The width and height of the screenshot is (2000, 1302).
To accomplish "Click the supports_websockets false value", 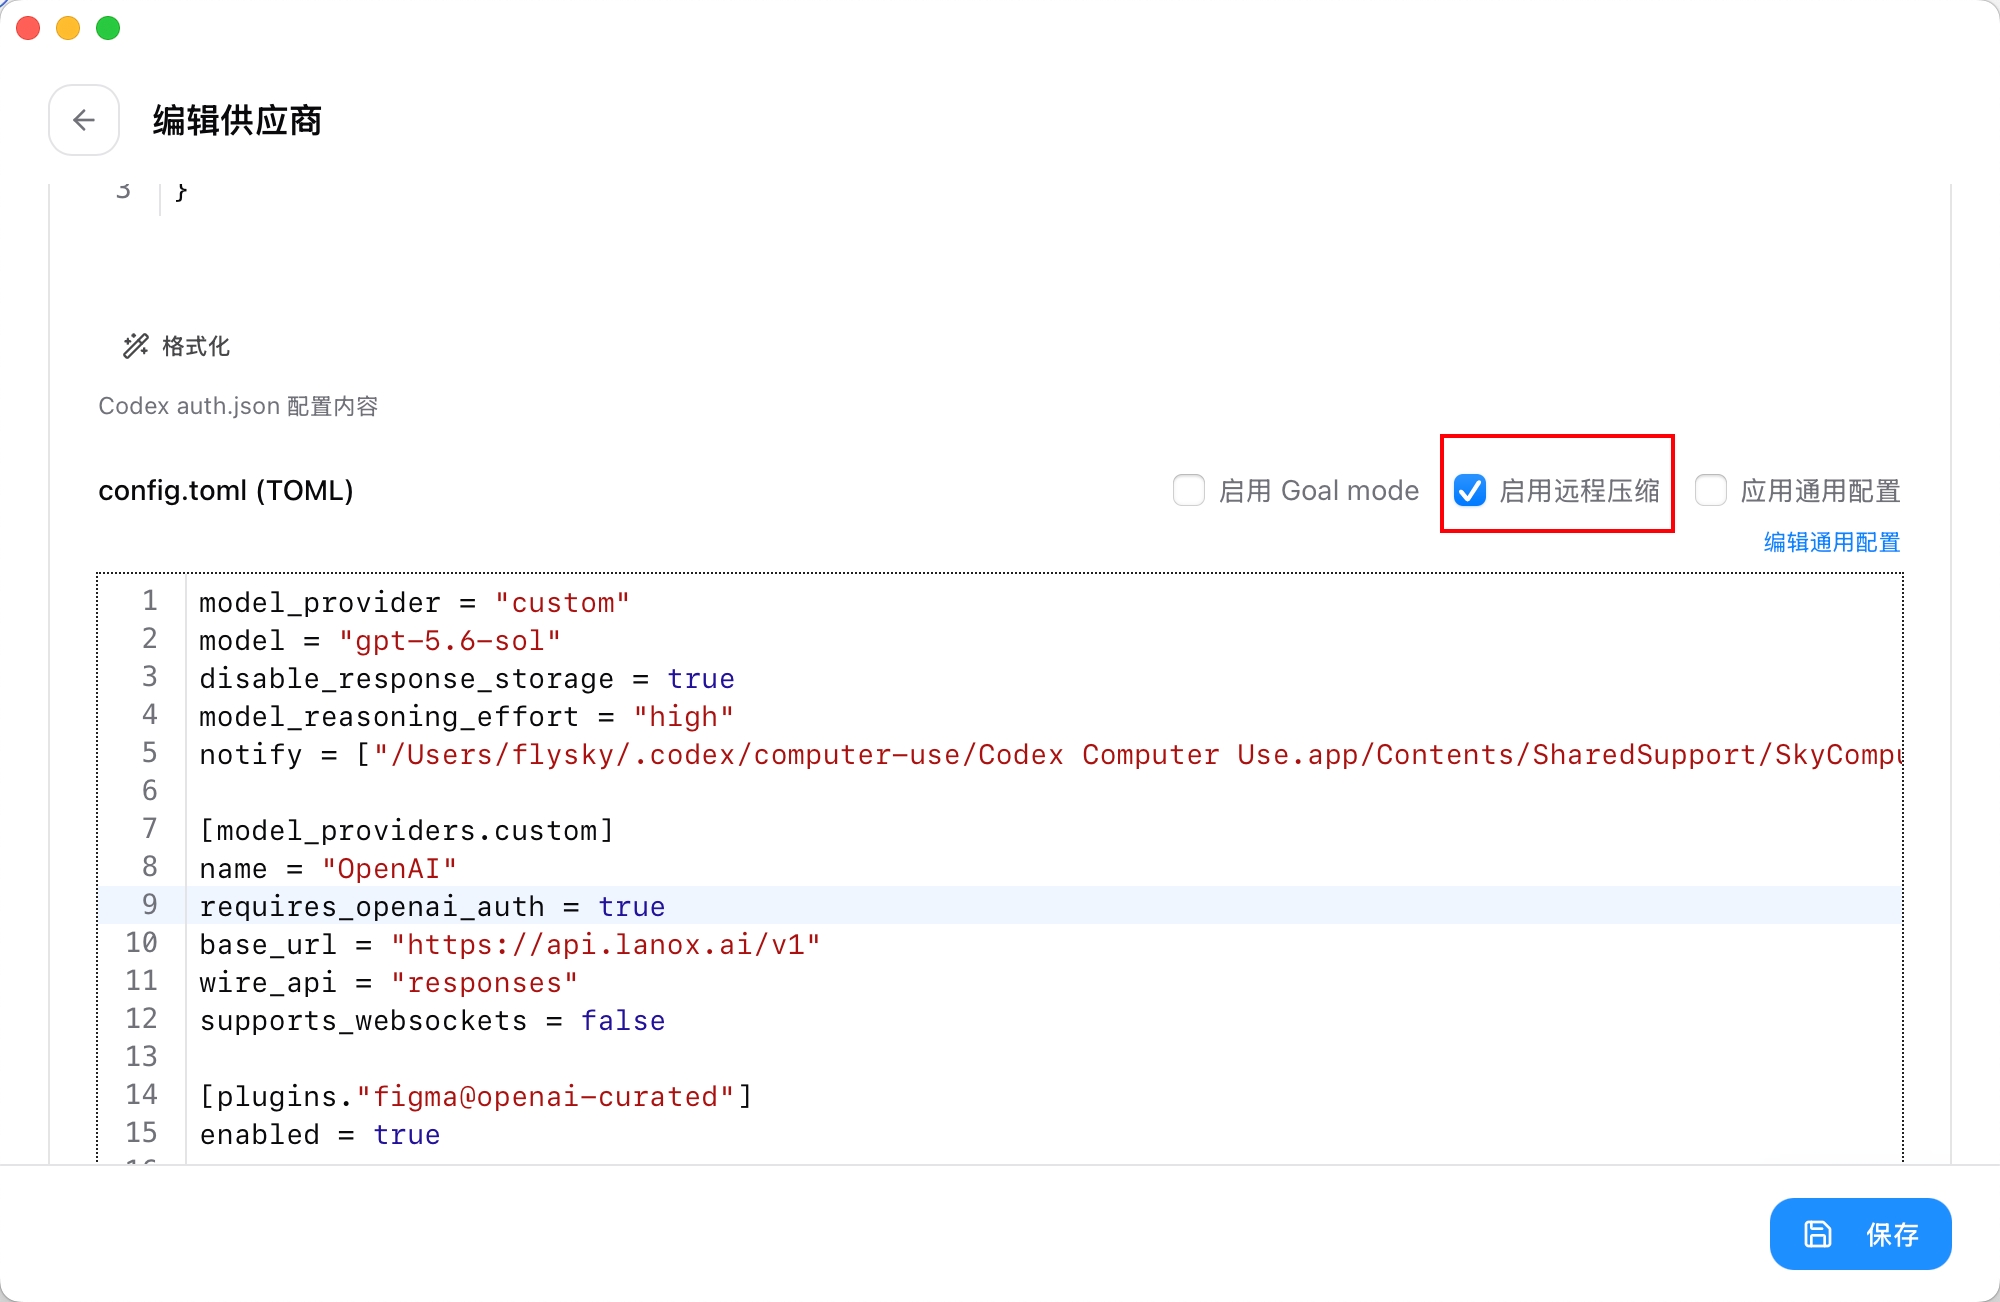I will (623, 1021).
